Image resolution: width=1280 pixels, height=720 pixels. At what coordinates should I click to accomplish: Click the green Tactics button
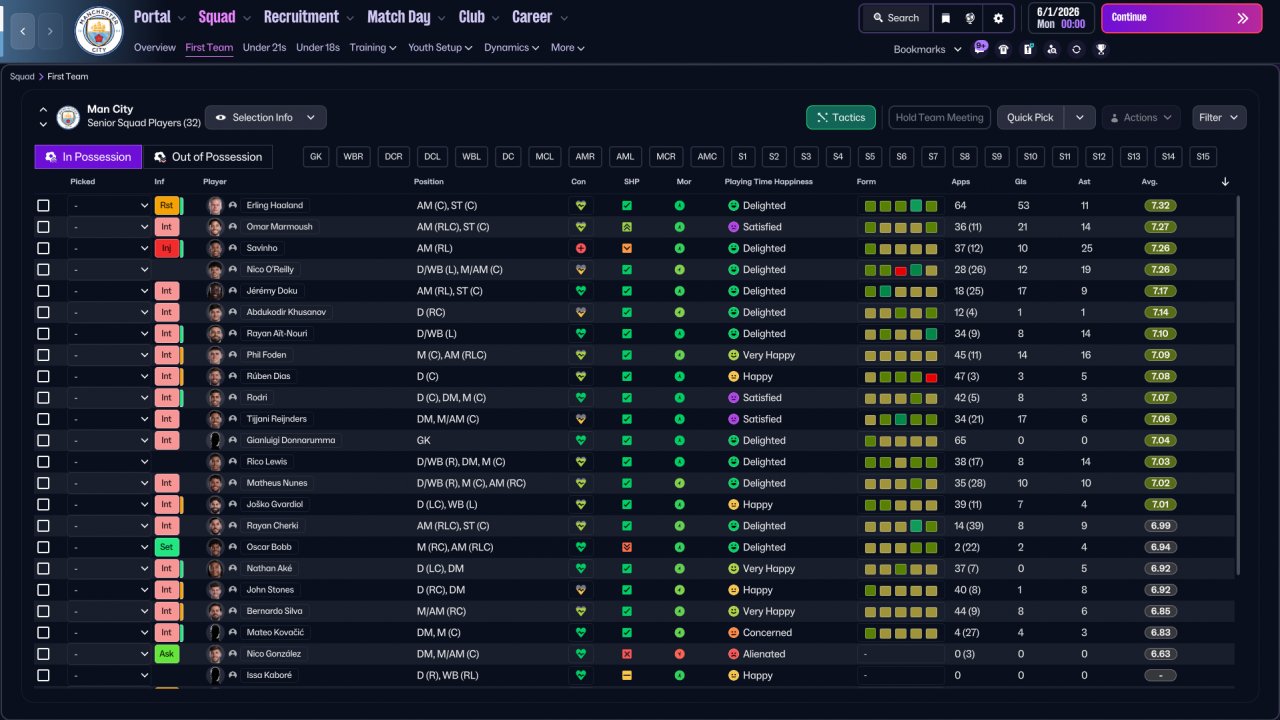[x=840, y=118]
